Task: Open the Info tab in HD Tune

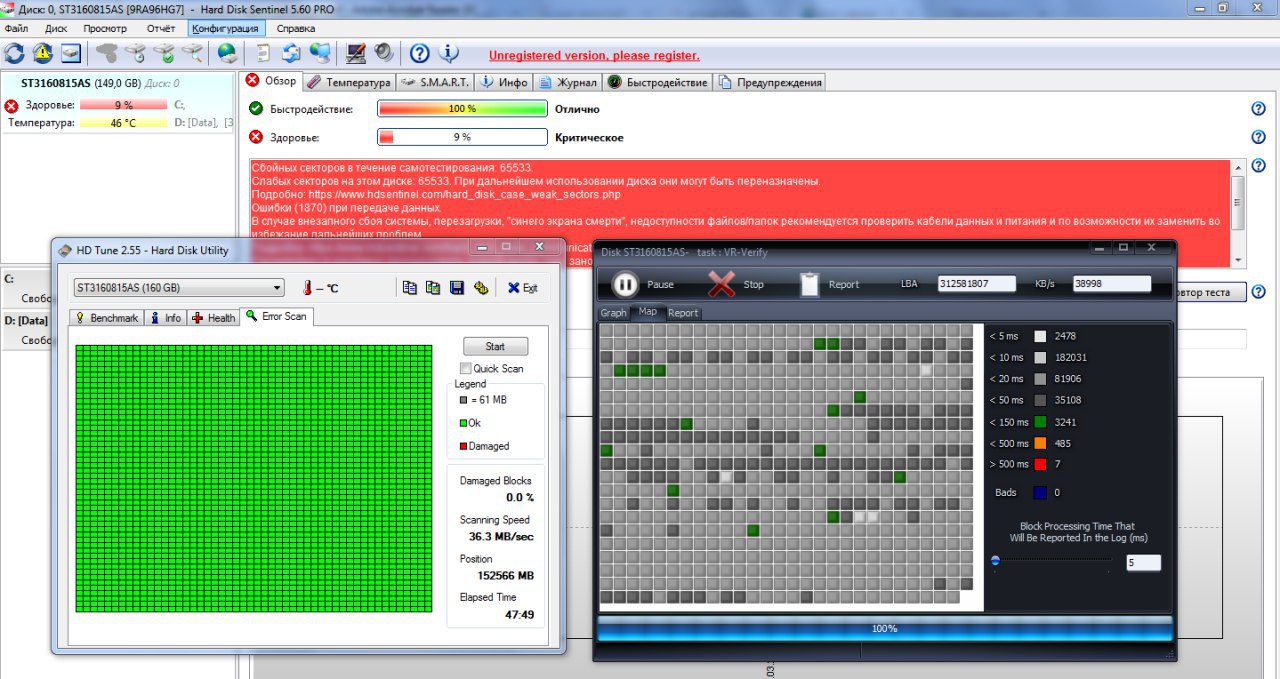Action: click(x=166, y=318)
